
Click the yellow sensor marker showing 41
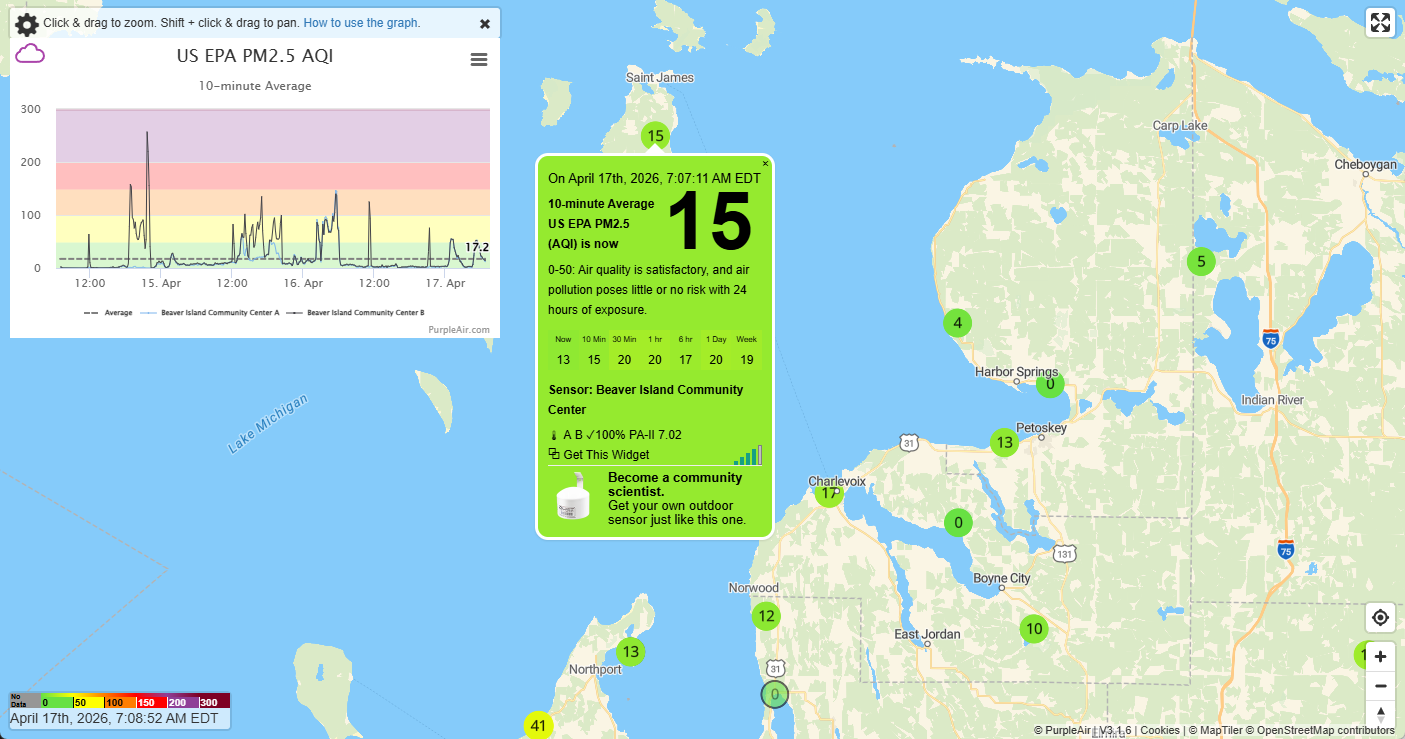coord(538,725)
